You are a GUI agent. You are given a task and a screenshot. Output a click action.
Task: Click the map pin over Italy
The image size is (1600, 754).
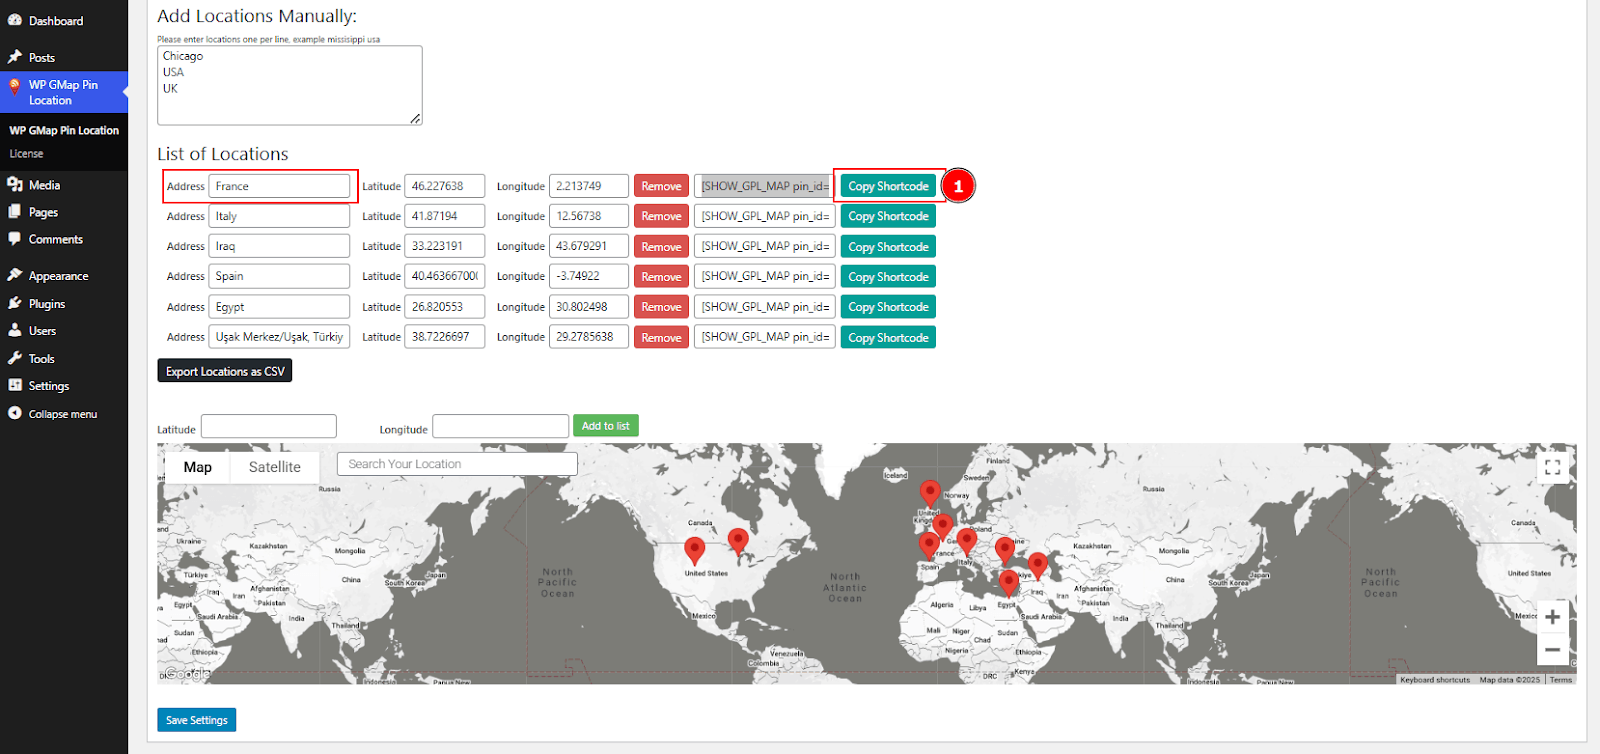[966, 542]
